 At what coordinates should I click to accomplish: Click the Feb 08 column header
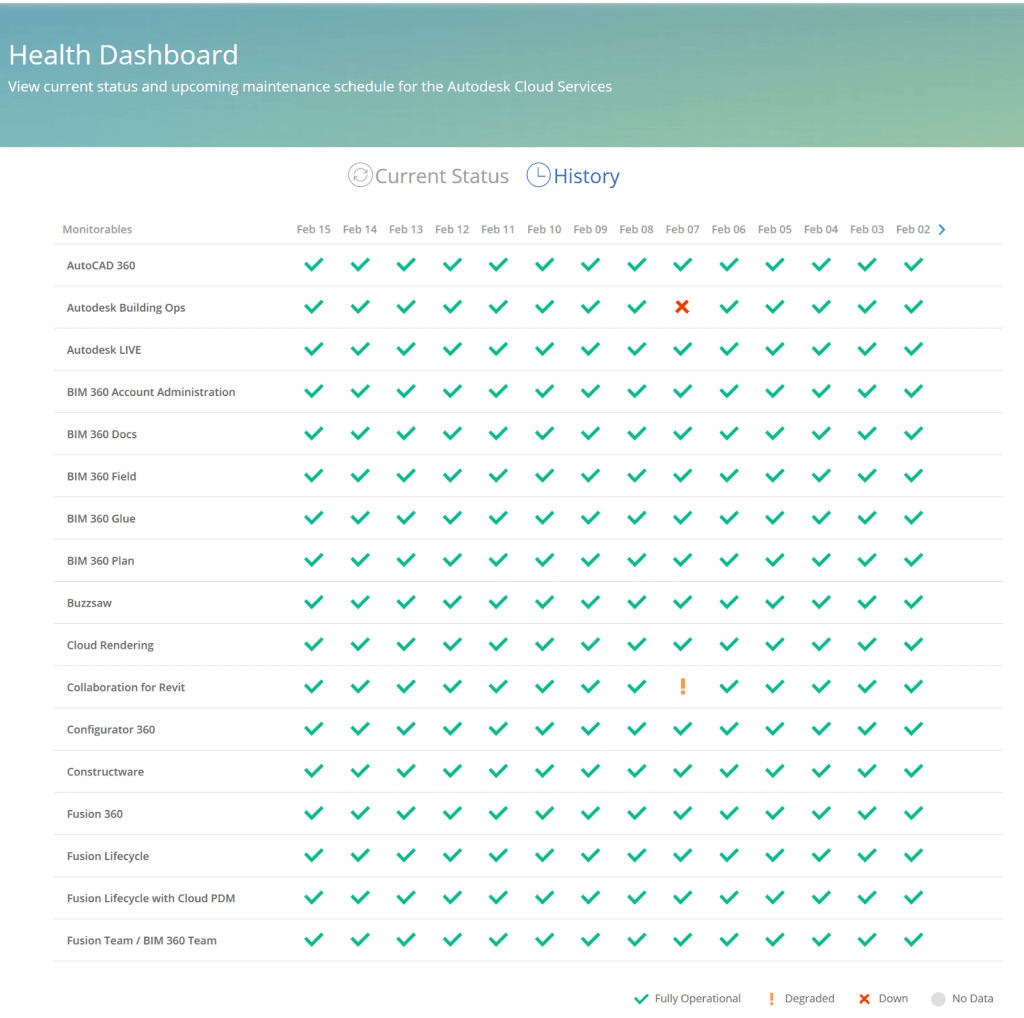tap(636, 229)
